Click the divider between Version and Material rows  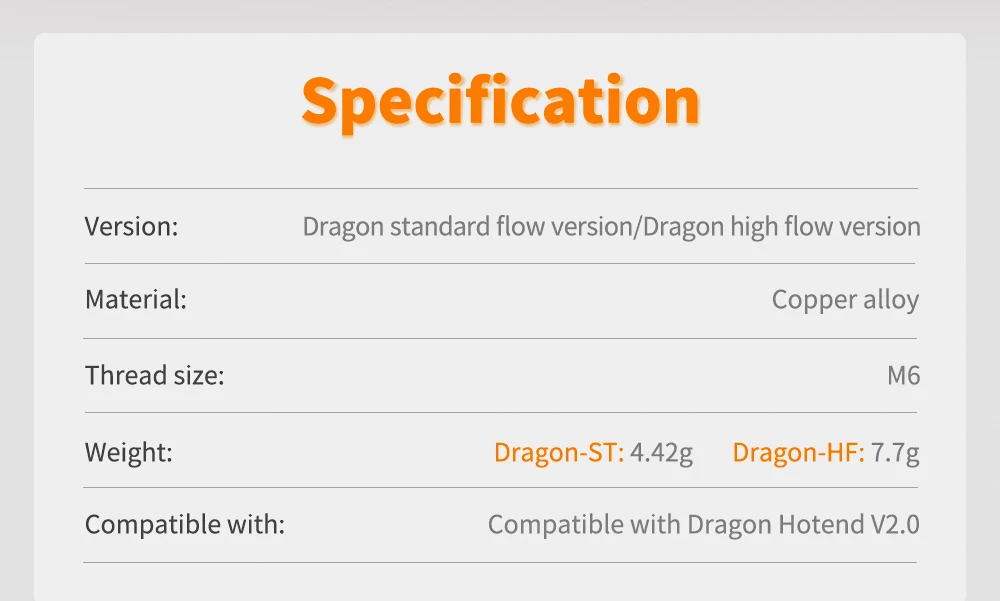coord(500,263)
